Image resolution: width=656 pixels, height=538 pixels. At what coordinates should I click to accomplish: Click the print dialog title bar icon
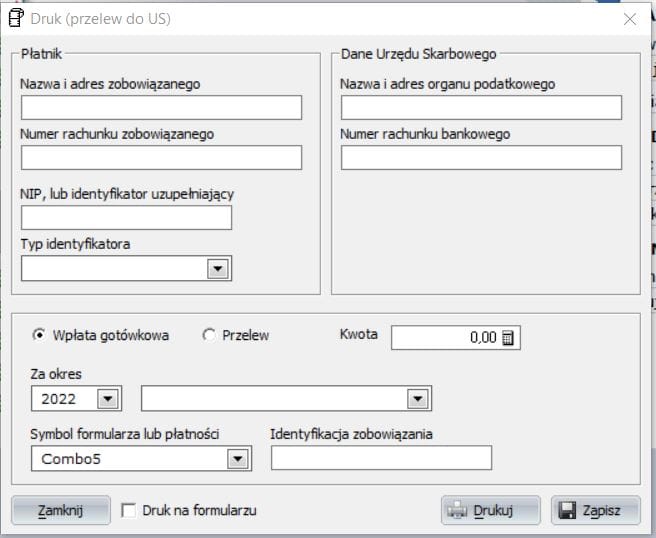pos(16,18)
